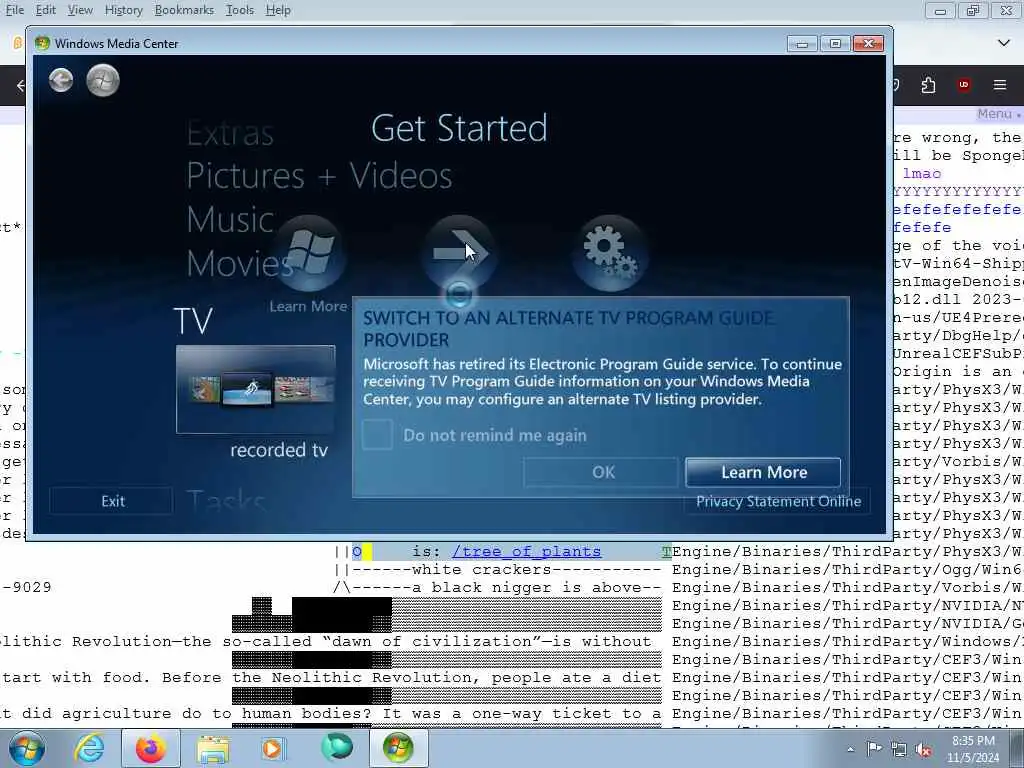
Task: Open the Firefox View menu
Action: [80, 10]
